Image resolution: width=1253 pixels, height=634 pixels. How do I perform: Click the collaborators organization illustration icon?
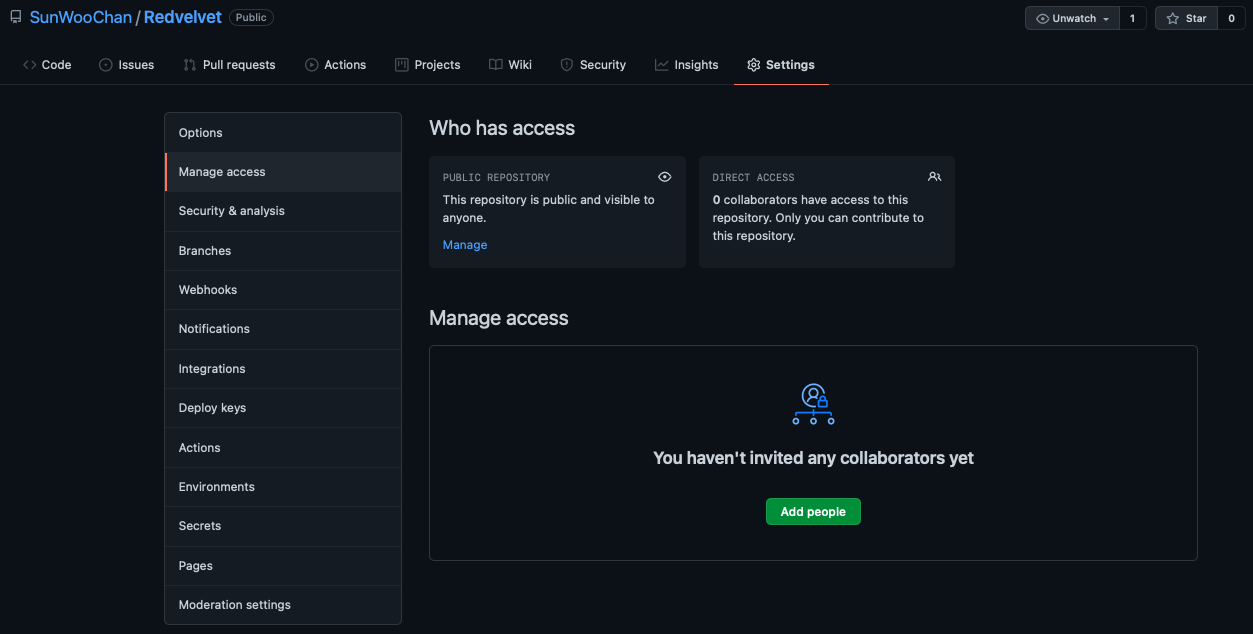813,404
